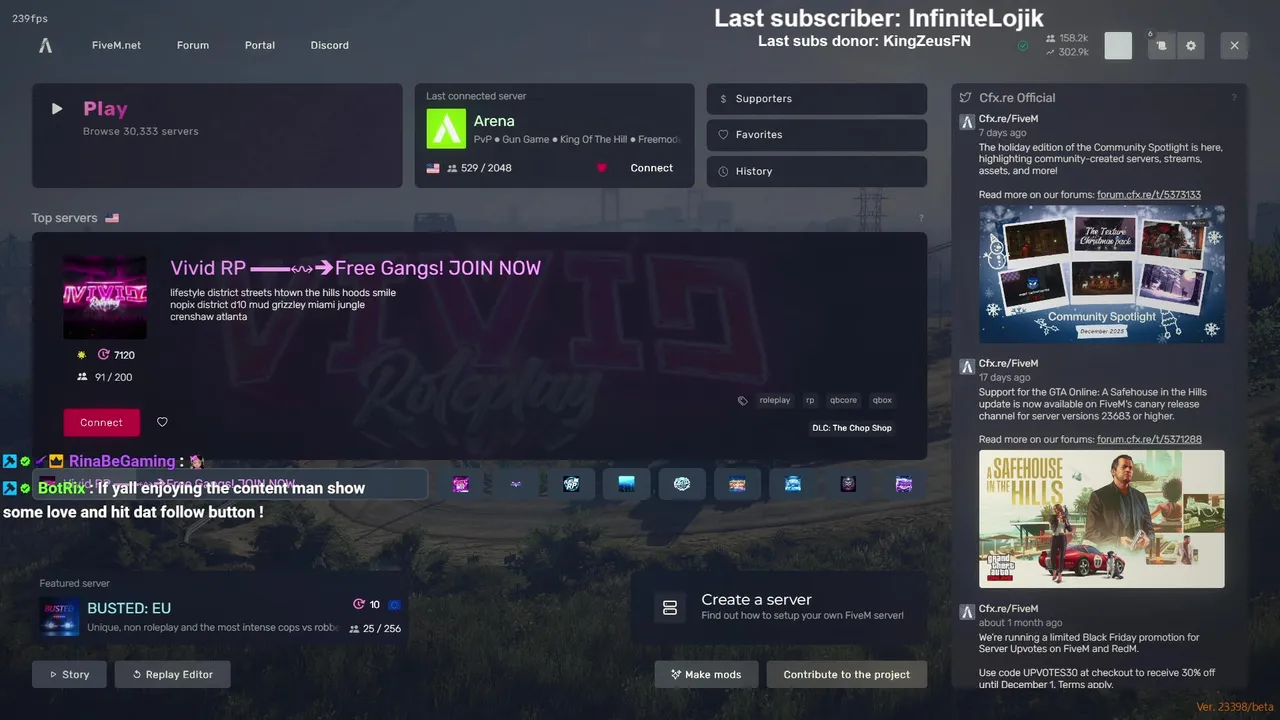Click the upvote icon beside 10 on BUSTED: EU

[x=359, y=604]
